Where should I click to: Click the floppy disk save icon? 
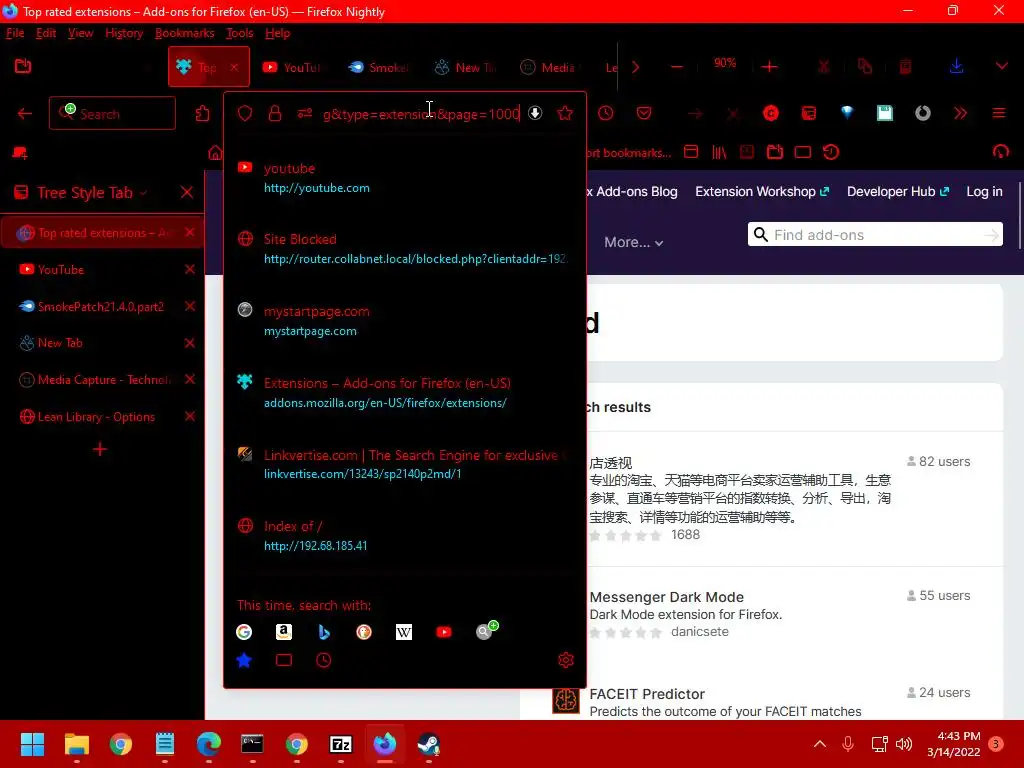[885, 113]
